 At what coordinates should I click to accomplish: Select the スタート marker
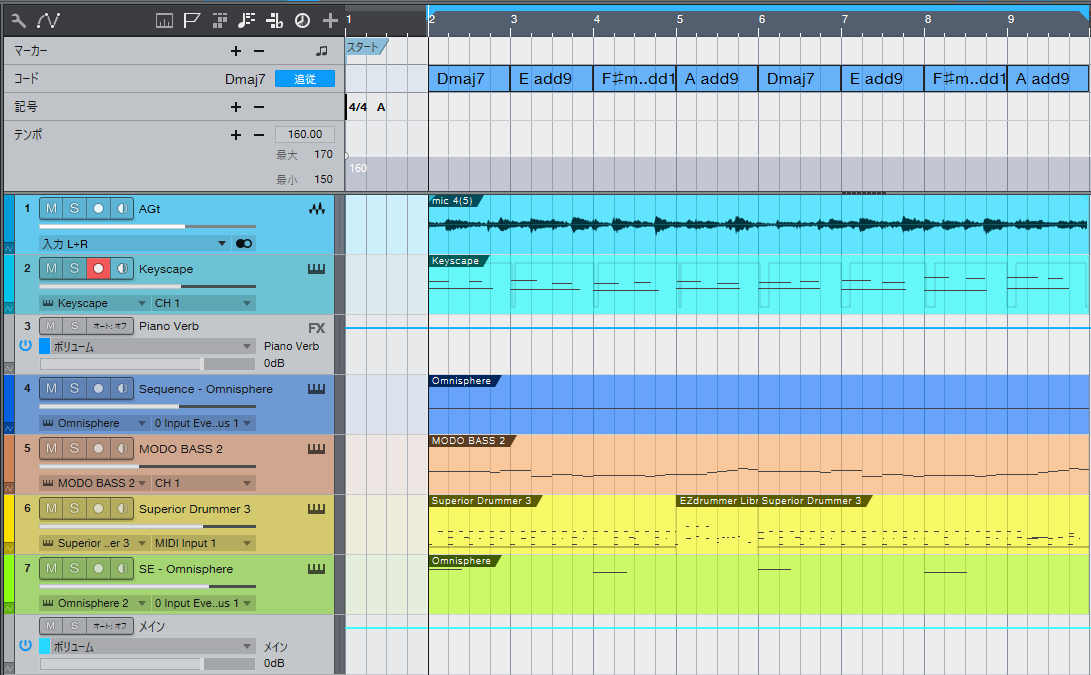pyautogui.click(x=365, y=47)
